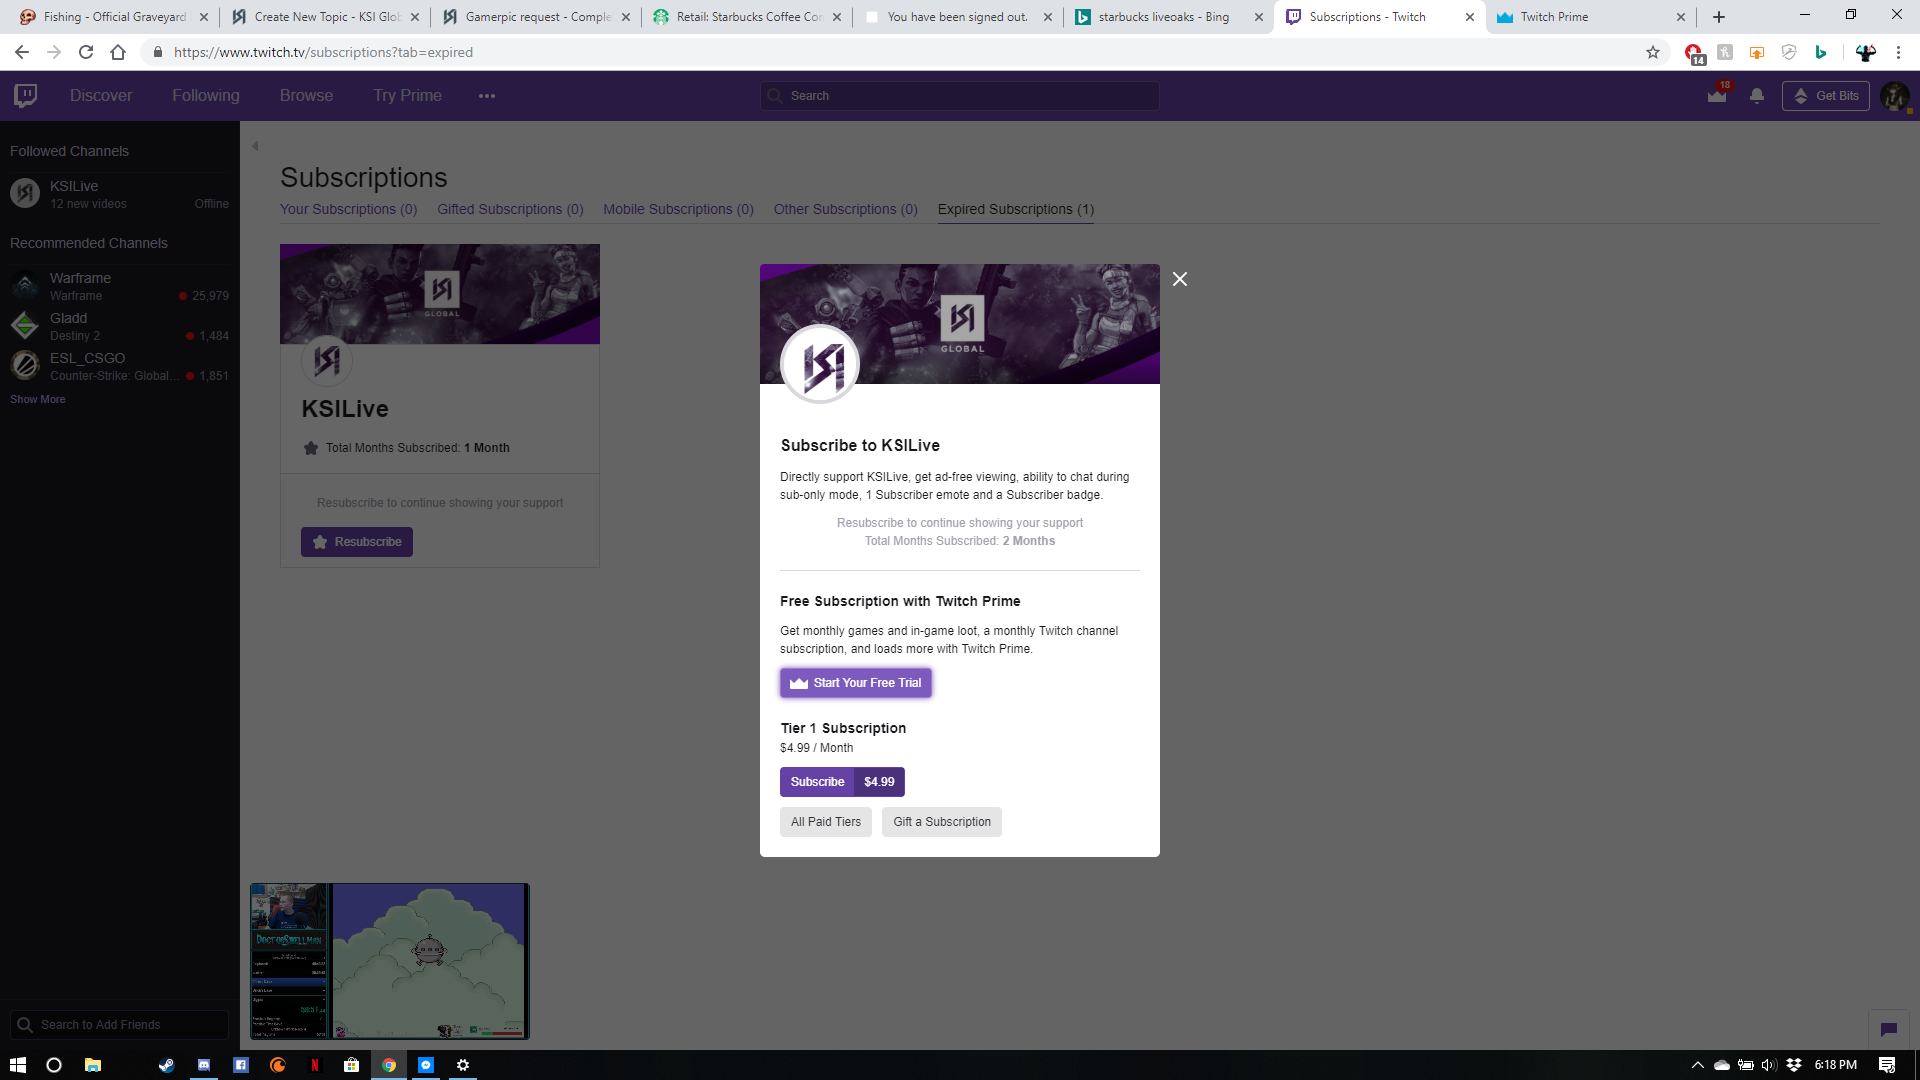Screen dimensions: 1920x1080
Task: Click the browser address bar URL
Action: pos(323,52)
